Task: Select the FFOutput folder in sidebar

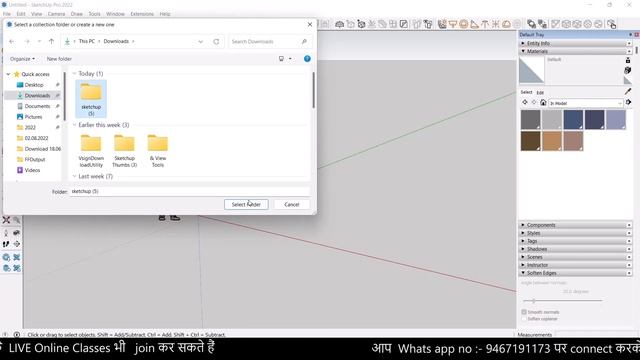Action: click(x=35, y=160)
